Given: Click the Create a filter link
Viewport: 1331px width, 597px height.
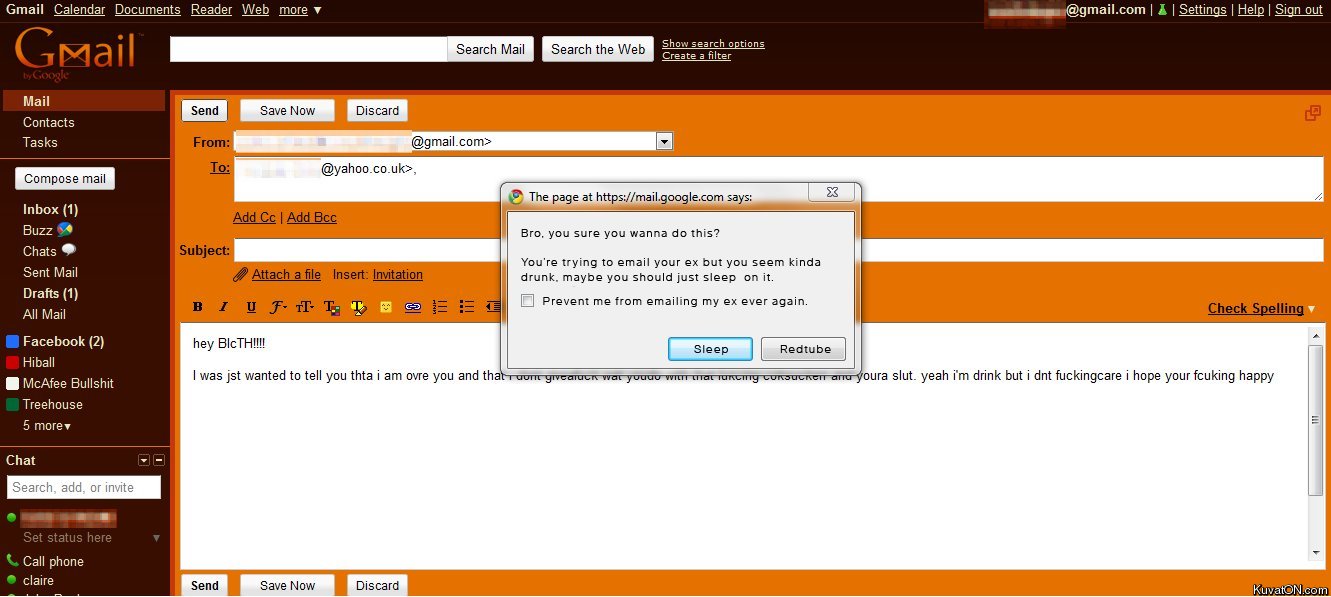Looking at the screenshot, I should 696,55.
